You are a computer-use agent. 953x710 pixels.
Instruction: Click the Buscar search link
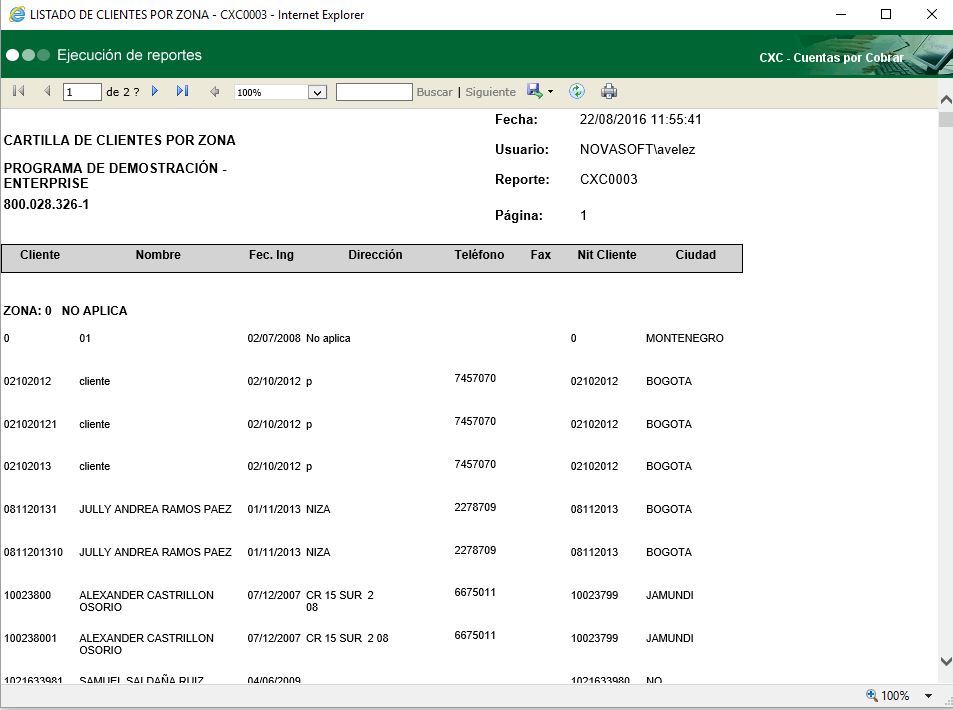pos(434,92)
